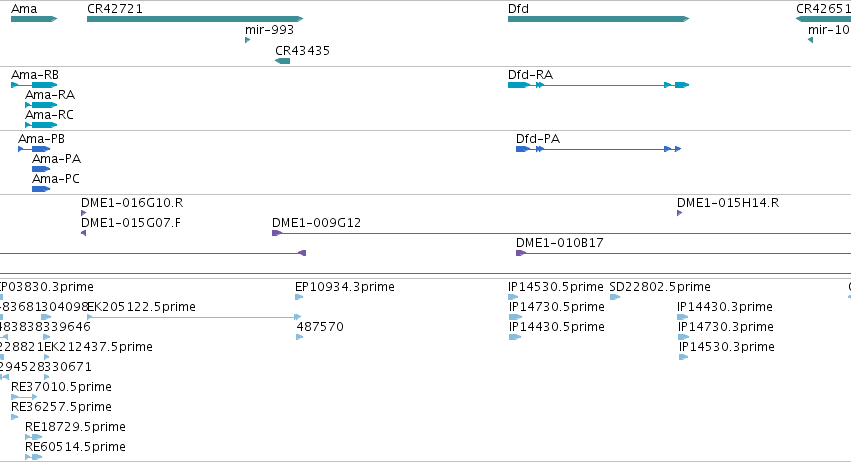Click the mir-993 arrow glyph
Viewport: 851px width, 462px height.
[x=247, y=40]
